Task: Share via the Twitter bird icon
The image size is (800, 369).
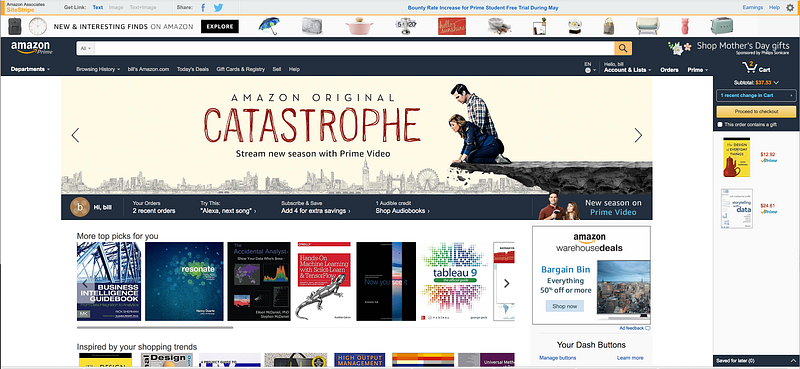Action: point(218,8)
